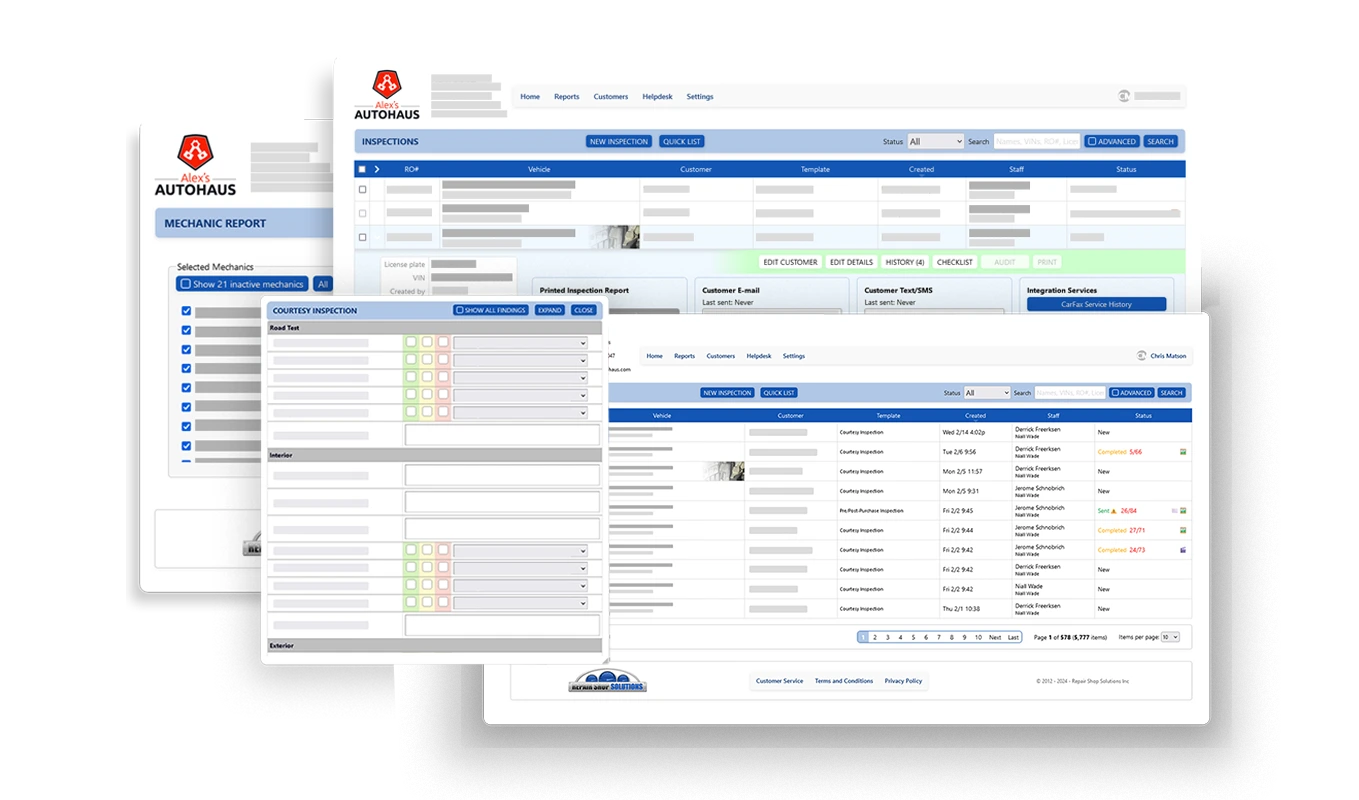Select the red severity column in Road Test
Screen dimensions: 1359x800
(x=442, y=343)
